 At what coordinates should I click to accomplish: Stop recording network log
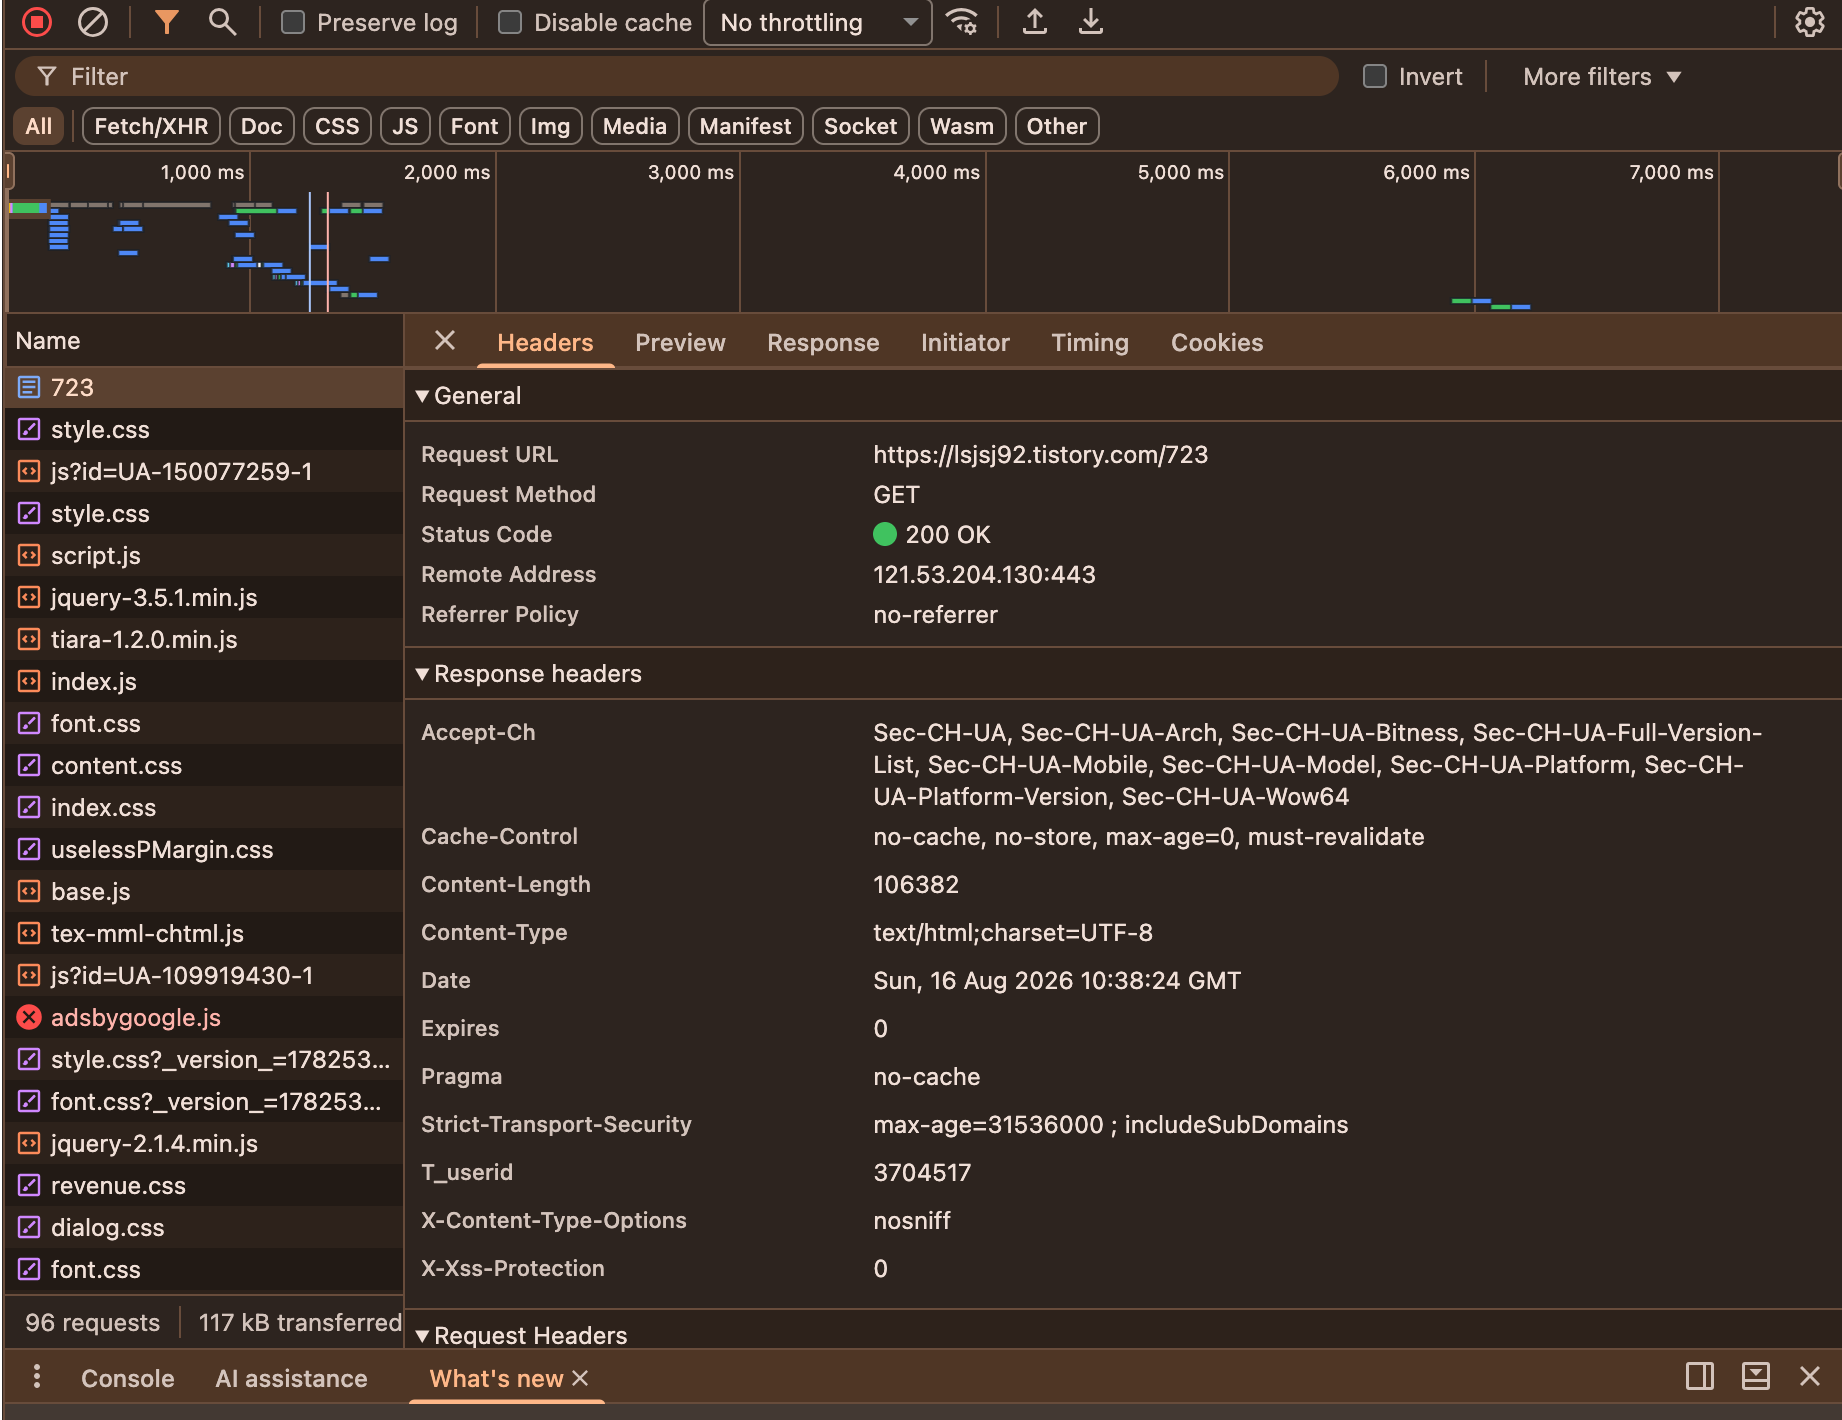[x=37, y=22]
